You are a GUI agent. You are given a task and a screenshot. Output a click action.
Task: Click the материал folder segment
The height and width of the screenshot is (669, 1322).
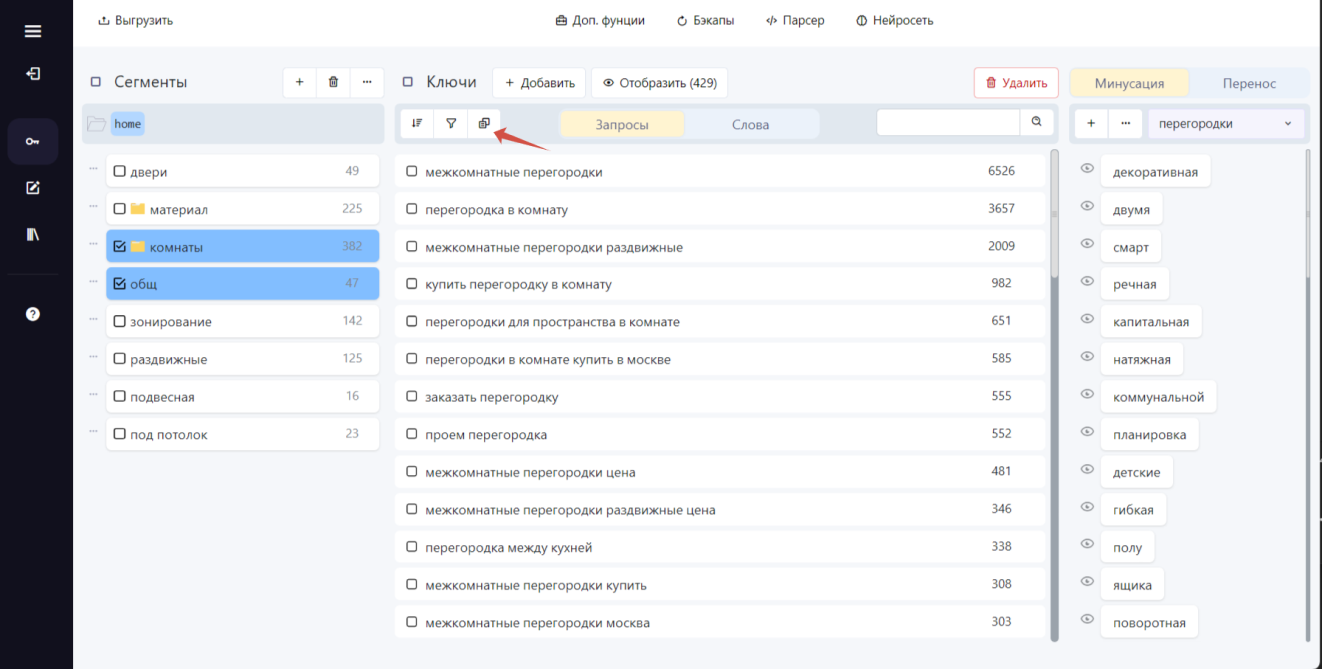243,209
